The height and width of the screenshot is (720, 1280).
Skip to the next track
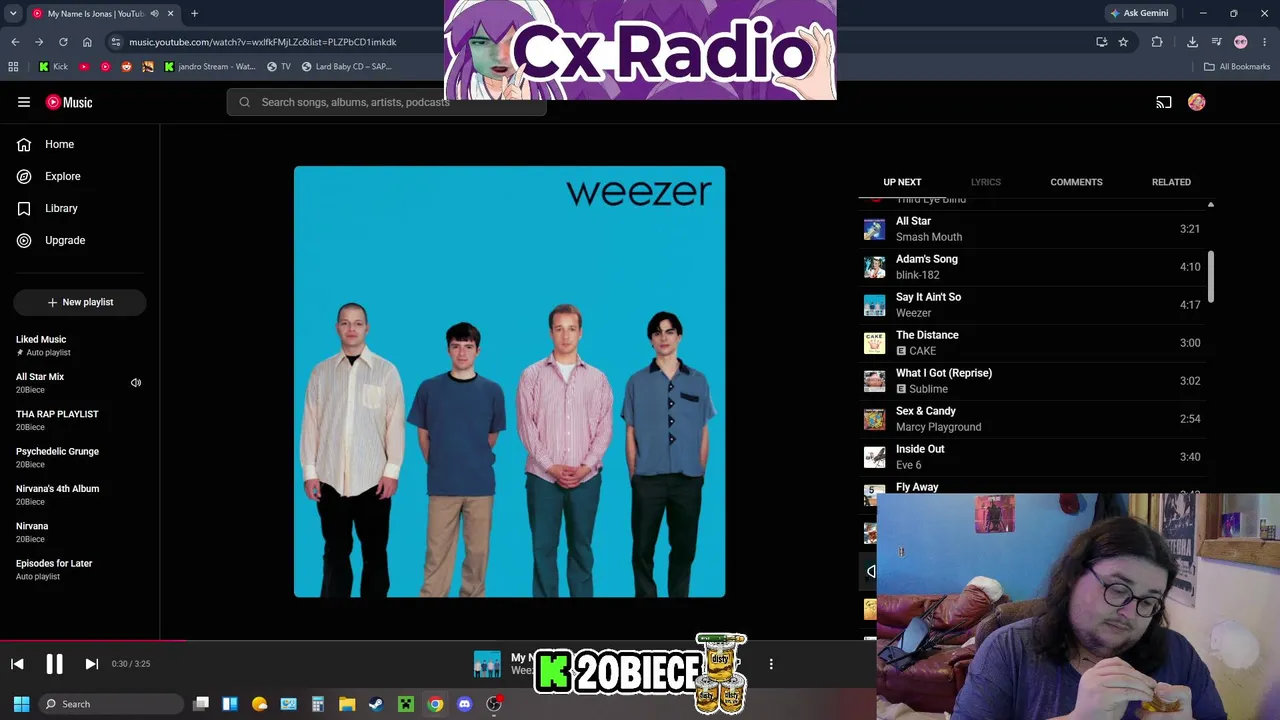click(91, 664)
